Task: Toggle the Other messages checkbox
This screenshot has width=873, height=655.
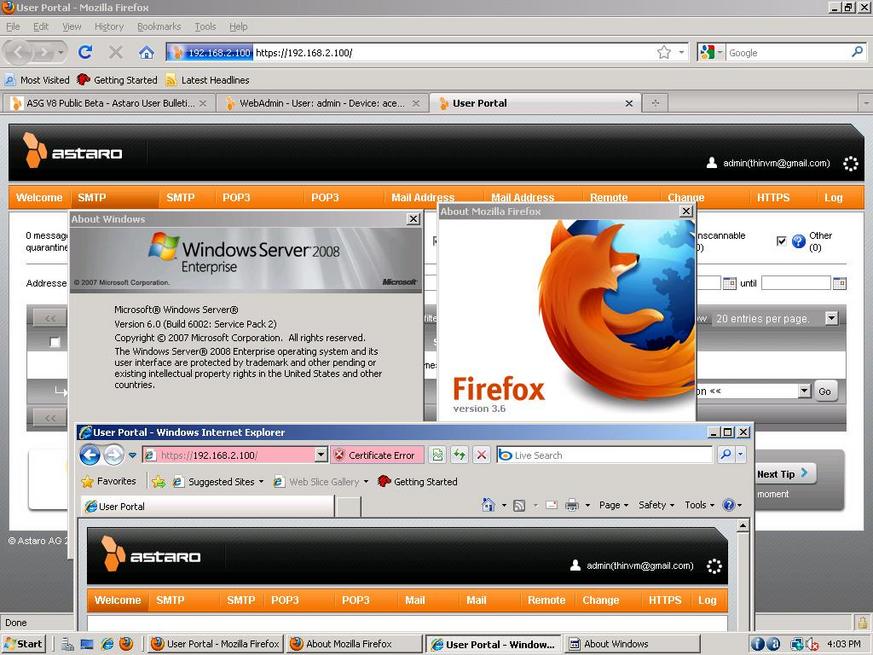Action: 781,241
